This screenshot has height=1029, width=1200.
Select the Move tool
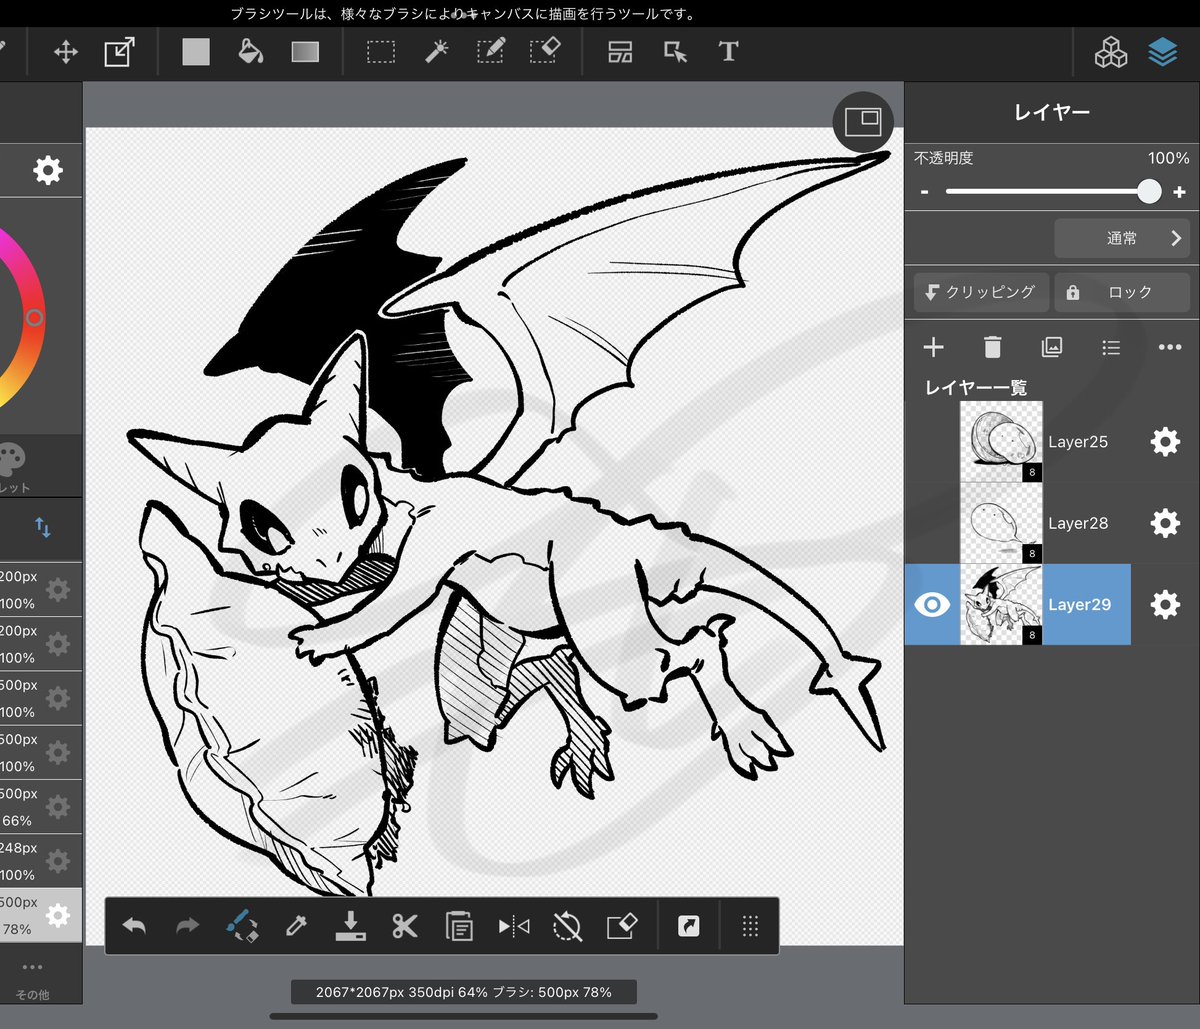[66, 52]
